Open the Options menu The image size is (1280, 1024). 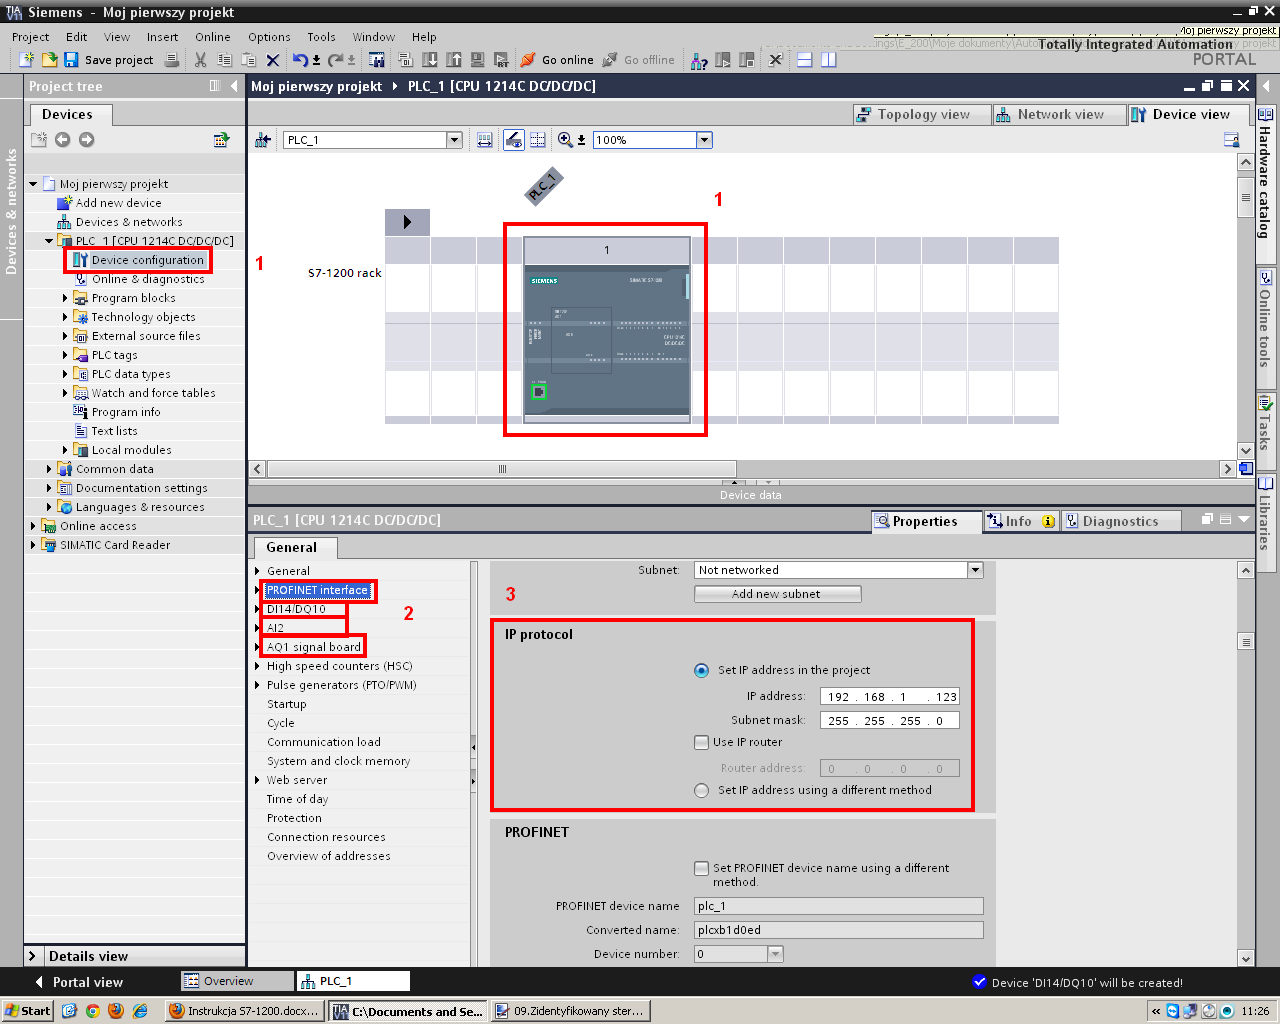[269, 37]
